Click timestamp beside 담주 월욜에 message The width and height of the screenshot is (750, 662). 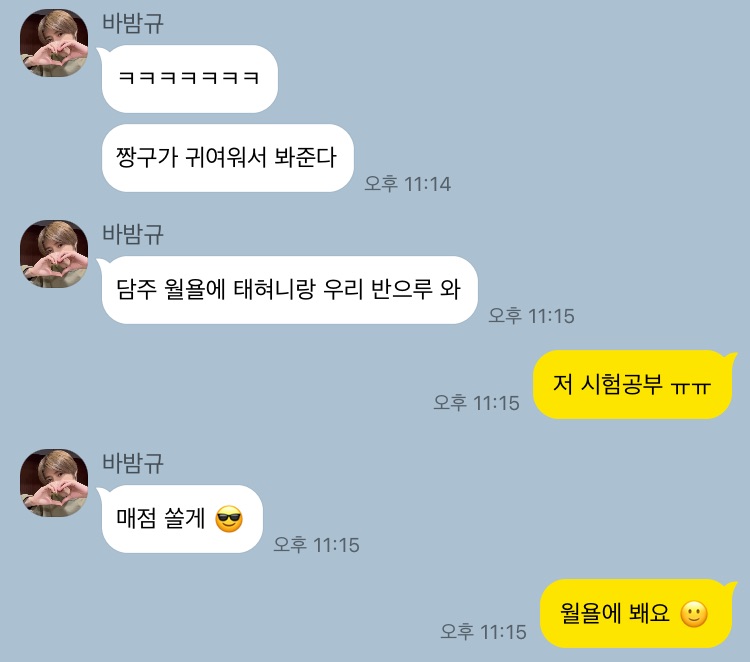click(x=531, y=316)
